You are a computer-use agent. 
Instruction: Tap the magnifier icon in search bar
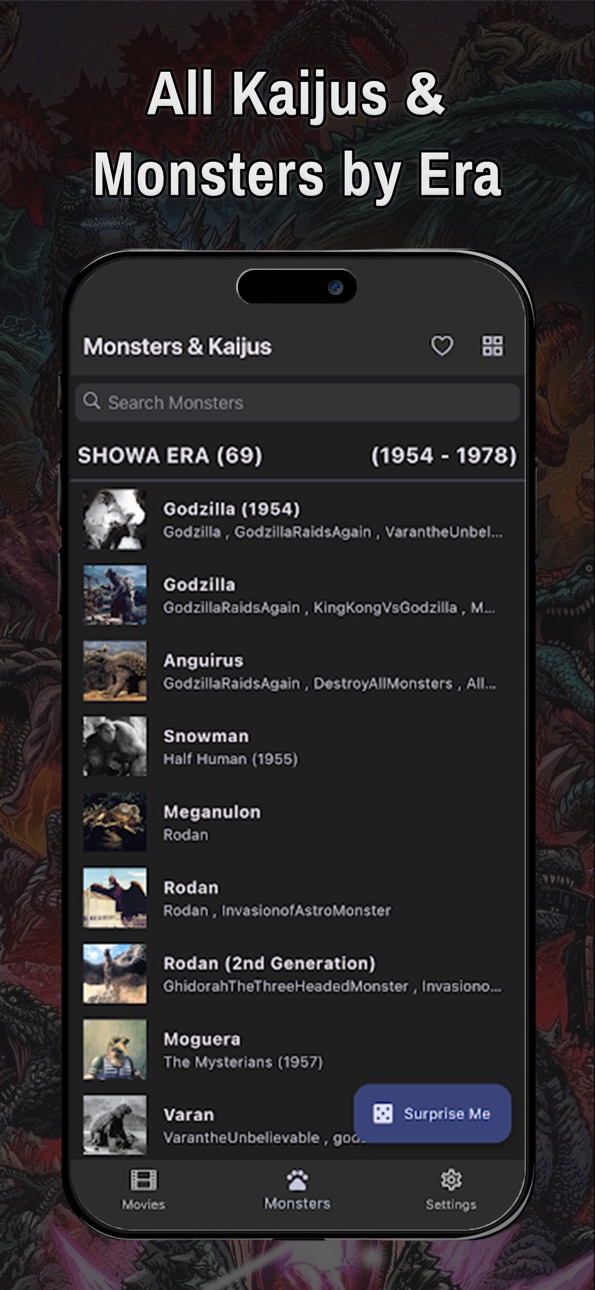pyautogui.click(x=92, y=401)
